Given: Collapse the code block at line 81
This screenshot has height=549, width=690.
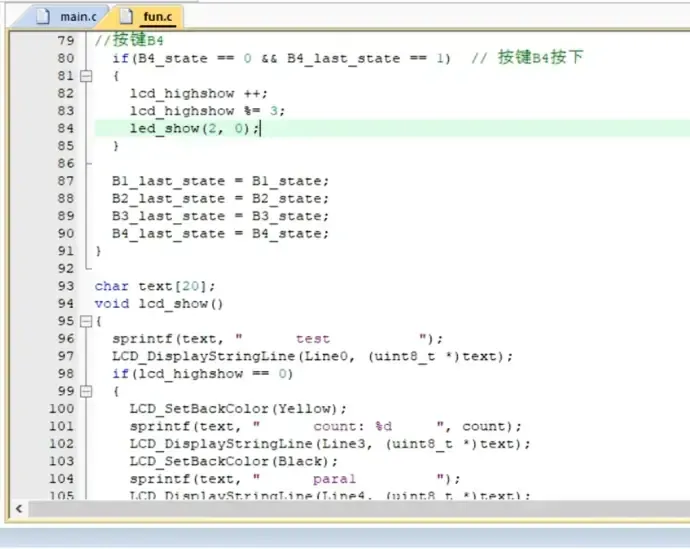Looking at the screenshot, I should pos(85,76).
